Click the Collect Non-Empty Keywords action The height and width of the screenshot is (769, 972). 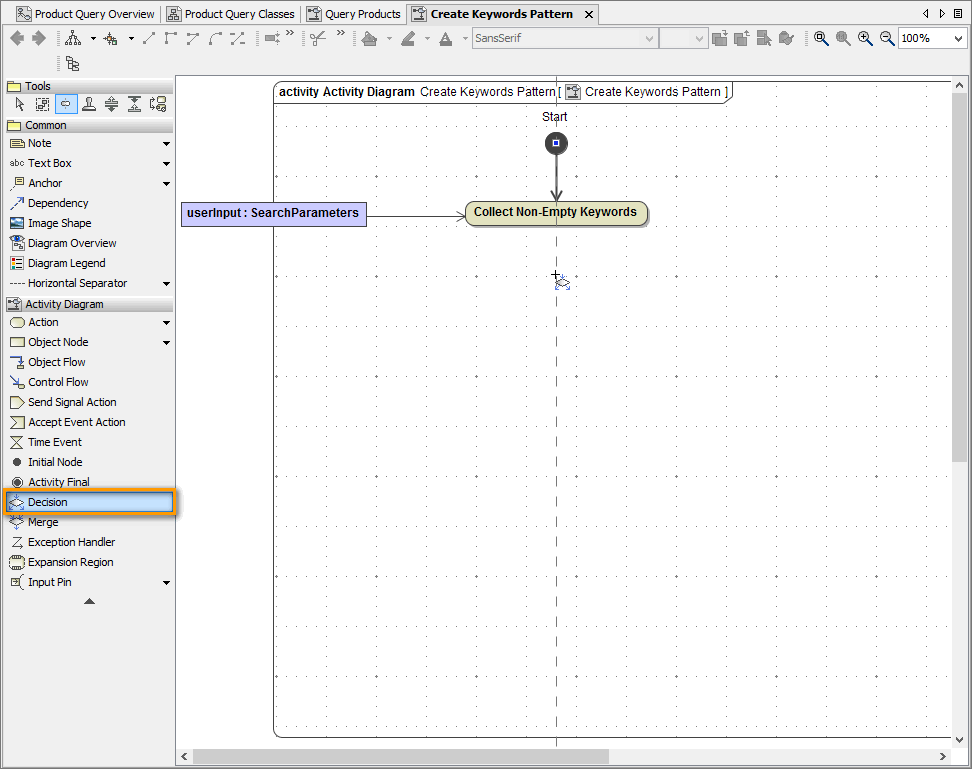(555, 213)
